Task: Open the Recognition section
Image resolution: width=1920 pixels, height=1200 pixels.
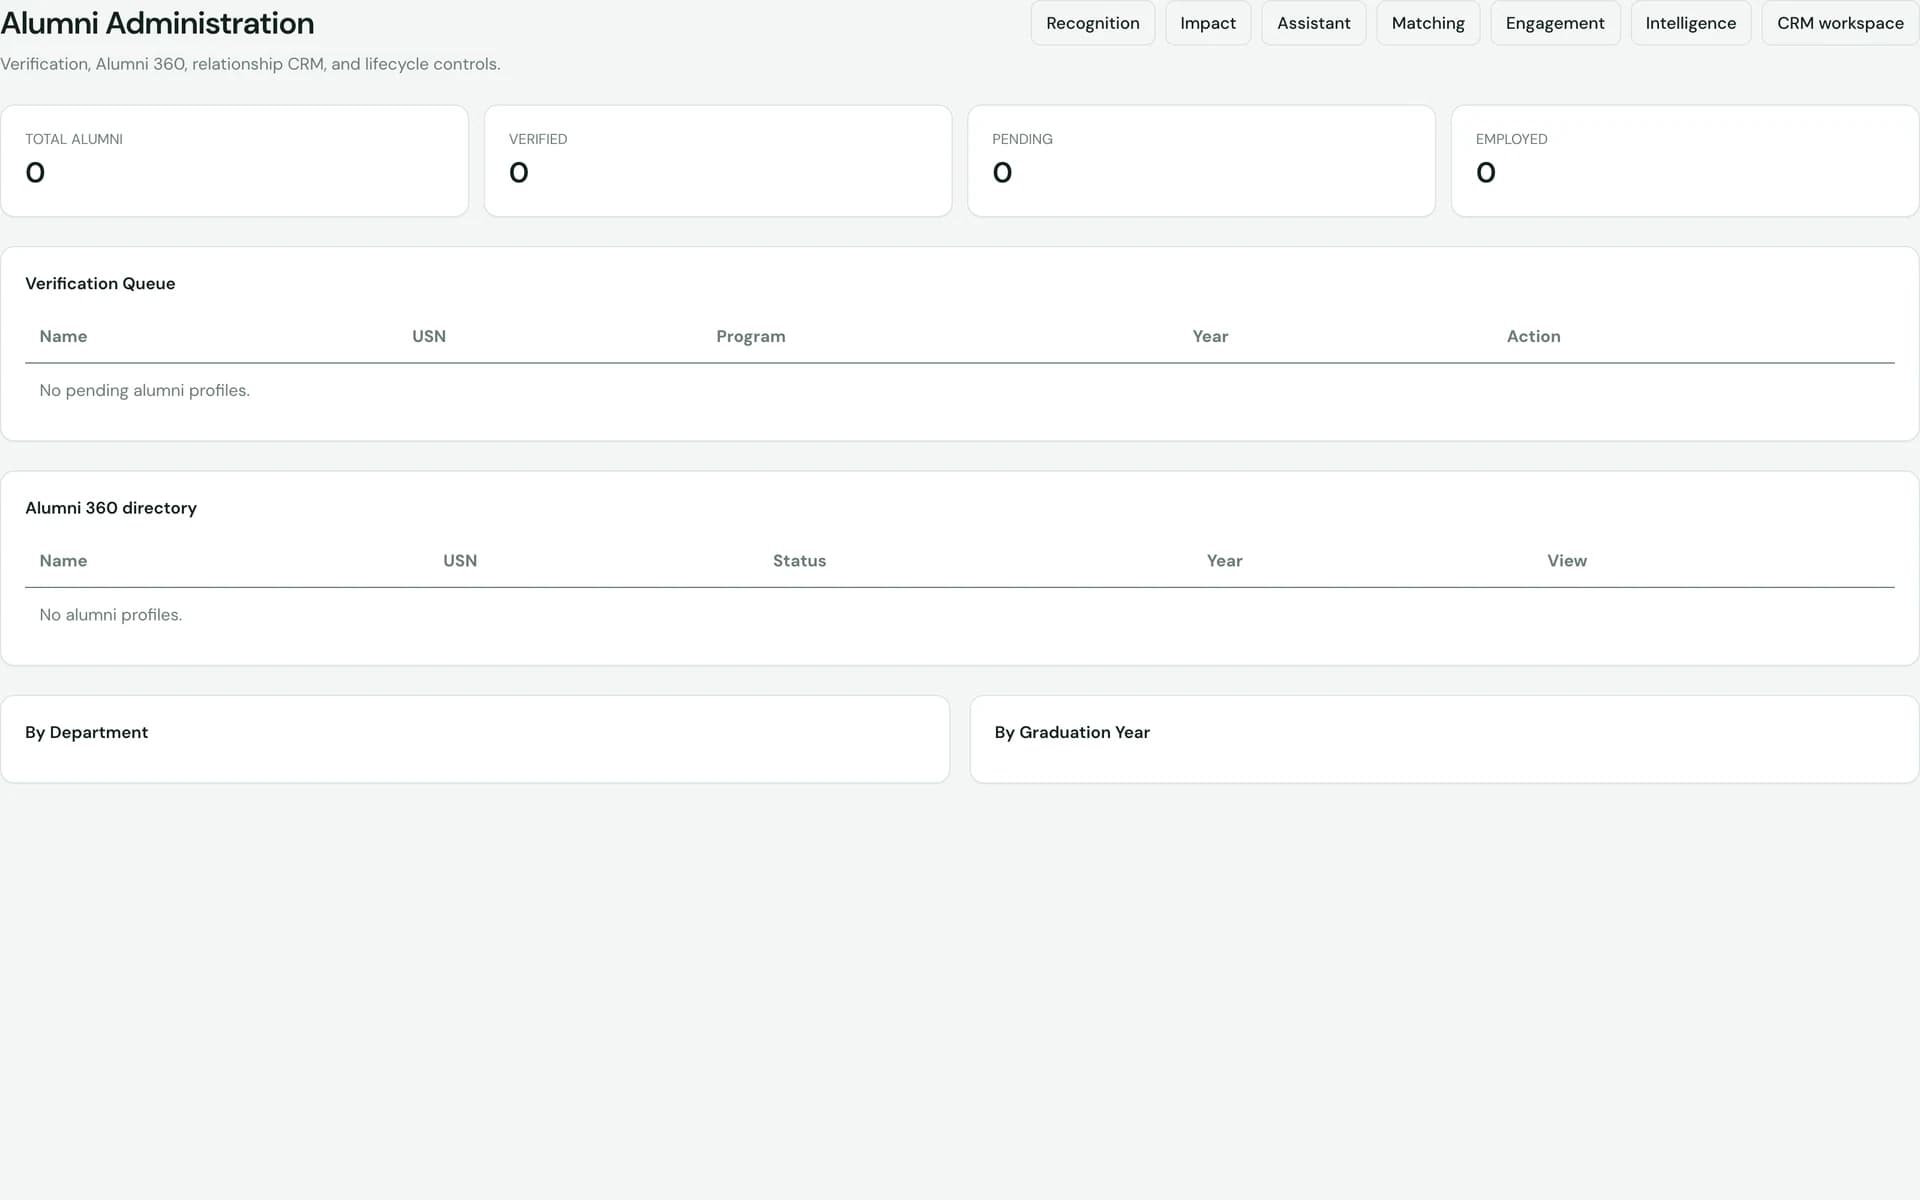Action: [1092, 23]
